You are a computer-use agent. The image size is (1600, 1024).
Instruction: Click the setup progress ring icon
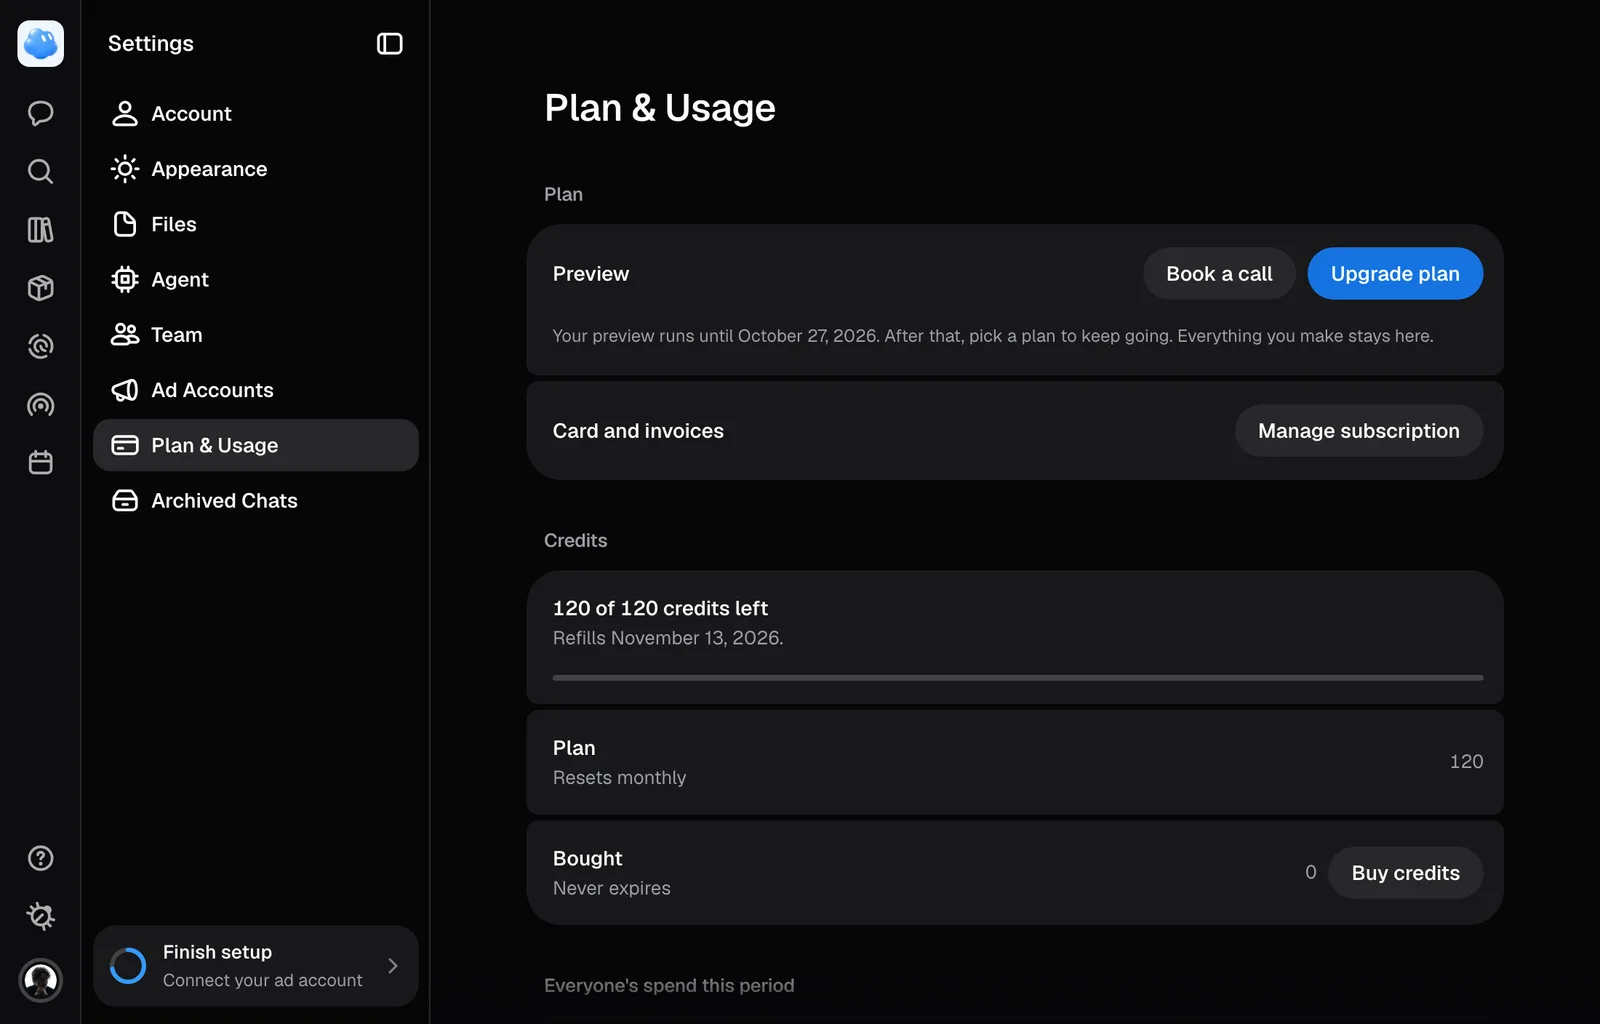pos(128,966)
